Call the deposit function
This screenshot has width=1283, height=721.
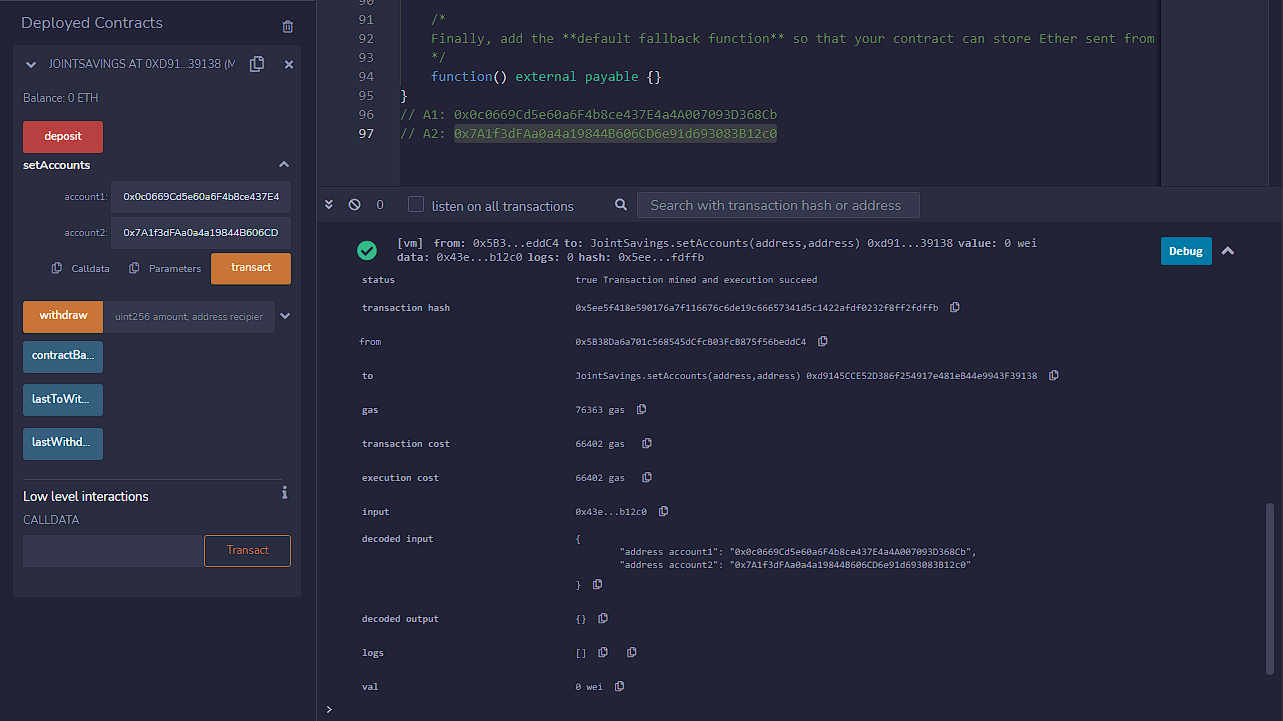[x=62, y=136]
